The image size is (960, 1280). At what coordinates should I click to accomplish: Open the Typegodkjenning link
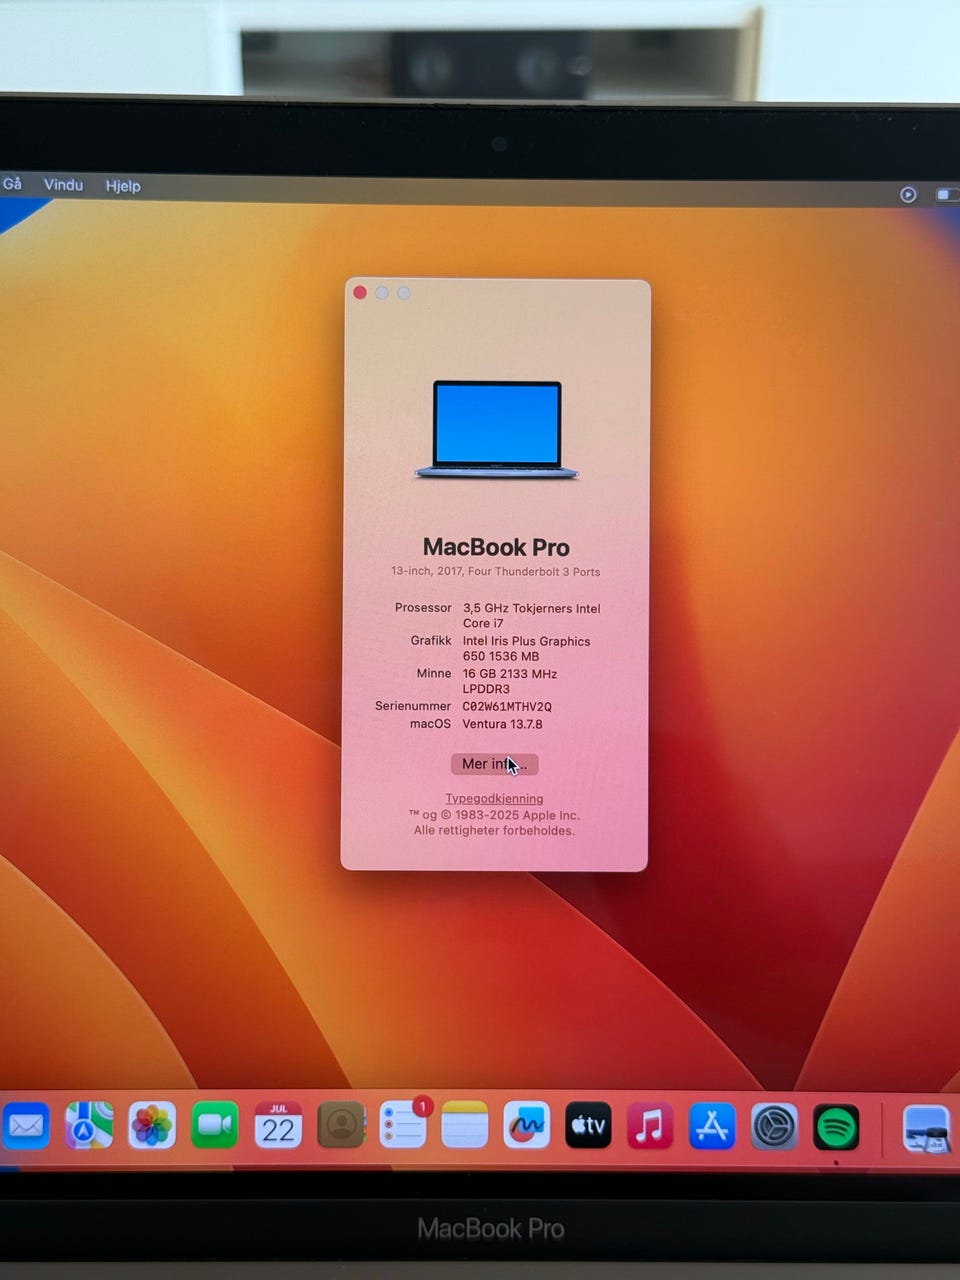pos(494,798)
